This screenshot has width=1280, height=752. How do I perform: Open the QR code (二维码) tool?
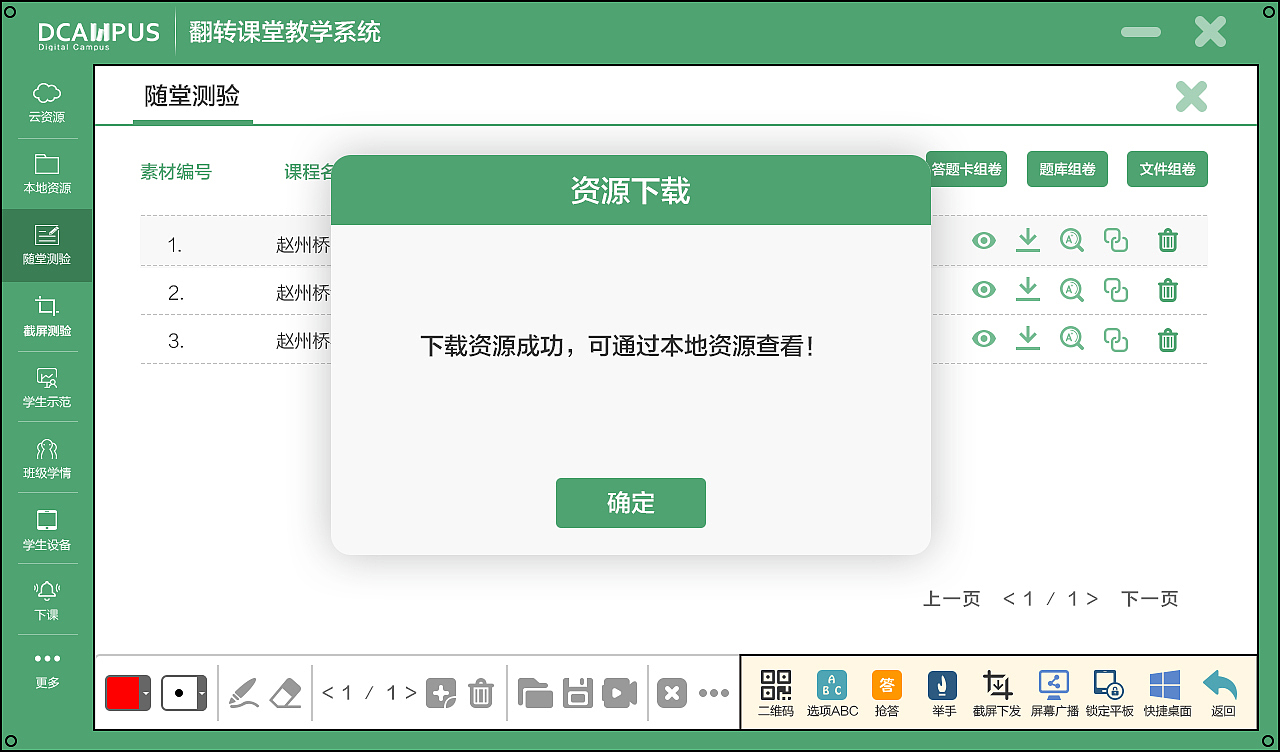(x=775, y=692)
